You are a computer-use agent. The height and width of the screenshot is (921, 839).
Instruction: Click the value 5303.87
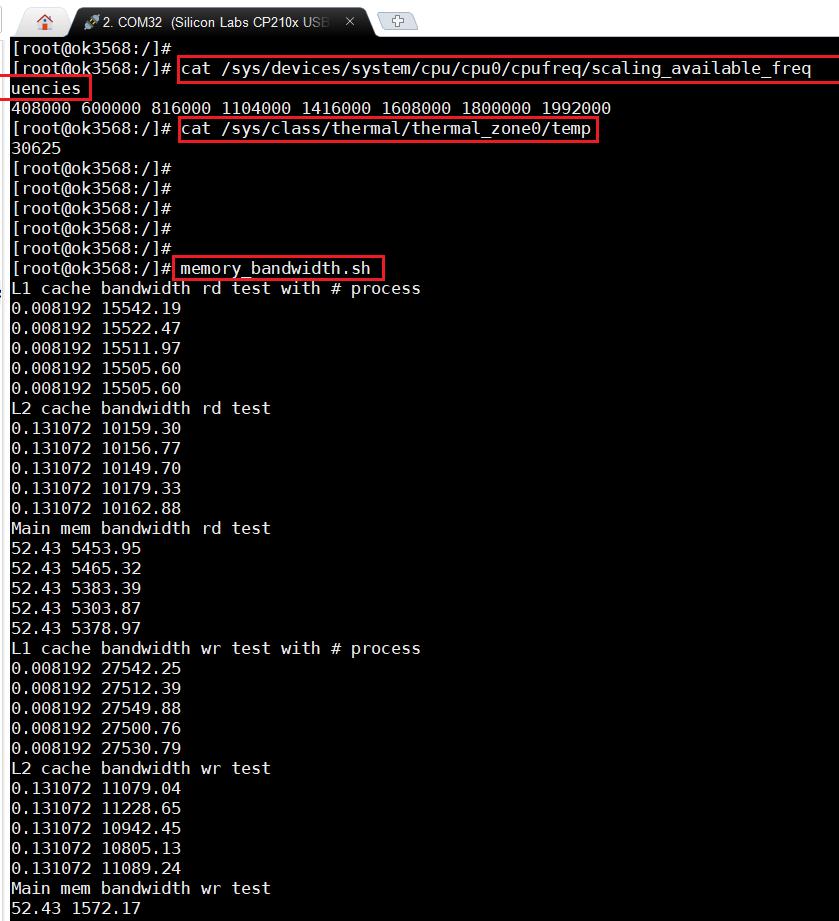[x=106, y=608]
